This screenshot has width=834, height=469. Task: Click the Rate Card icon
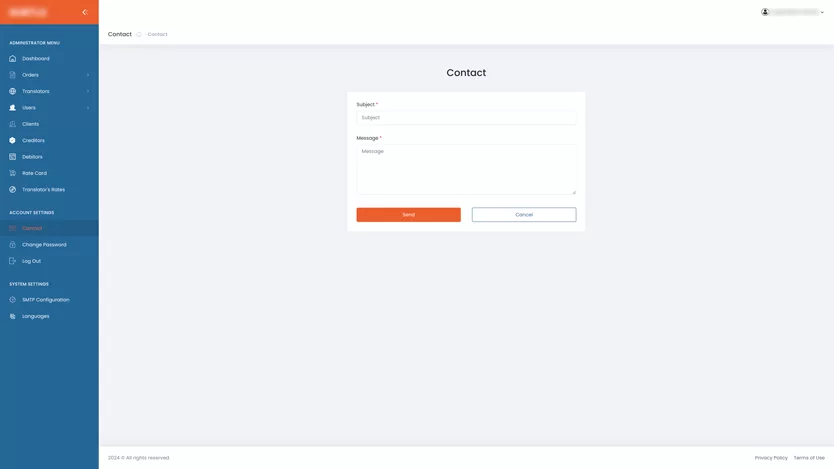tap(13, 173)
